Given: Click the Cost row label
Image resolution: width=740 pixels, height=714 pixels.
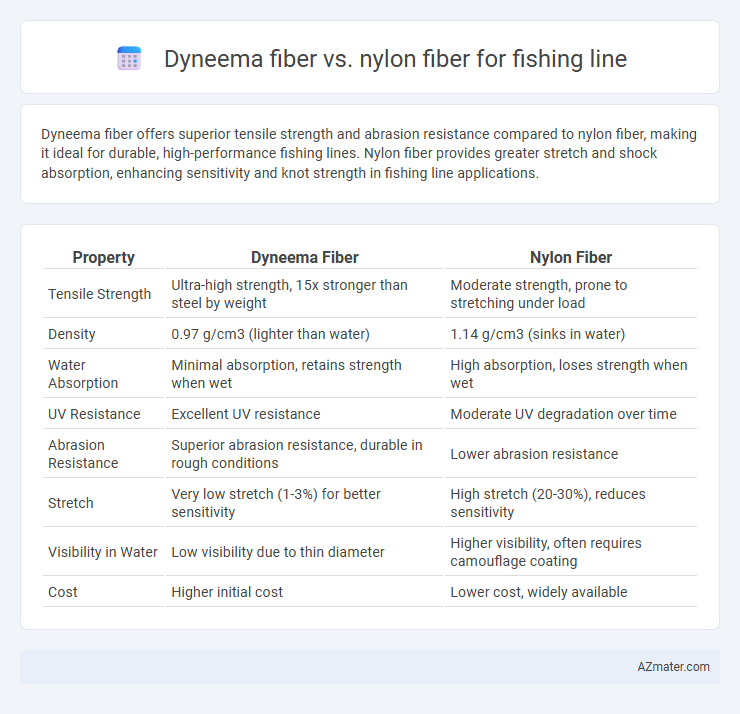Looking at the screenshot, I should pyautogui.click(x=63, y=592).
